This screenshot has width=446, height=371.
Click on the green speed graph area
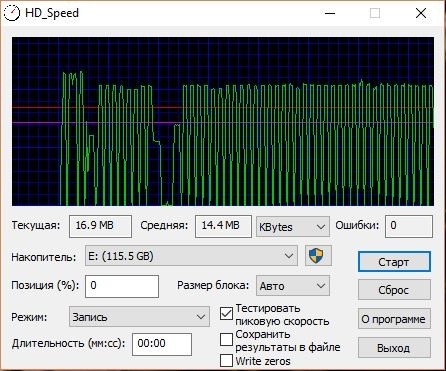pos(223,121)
